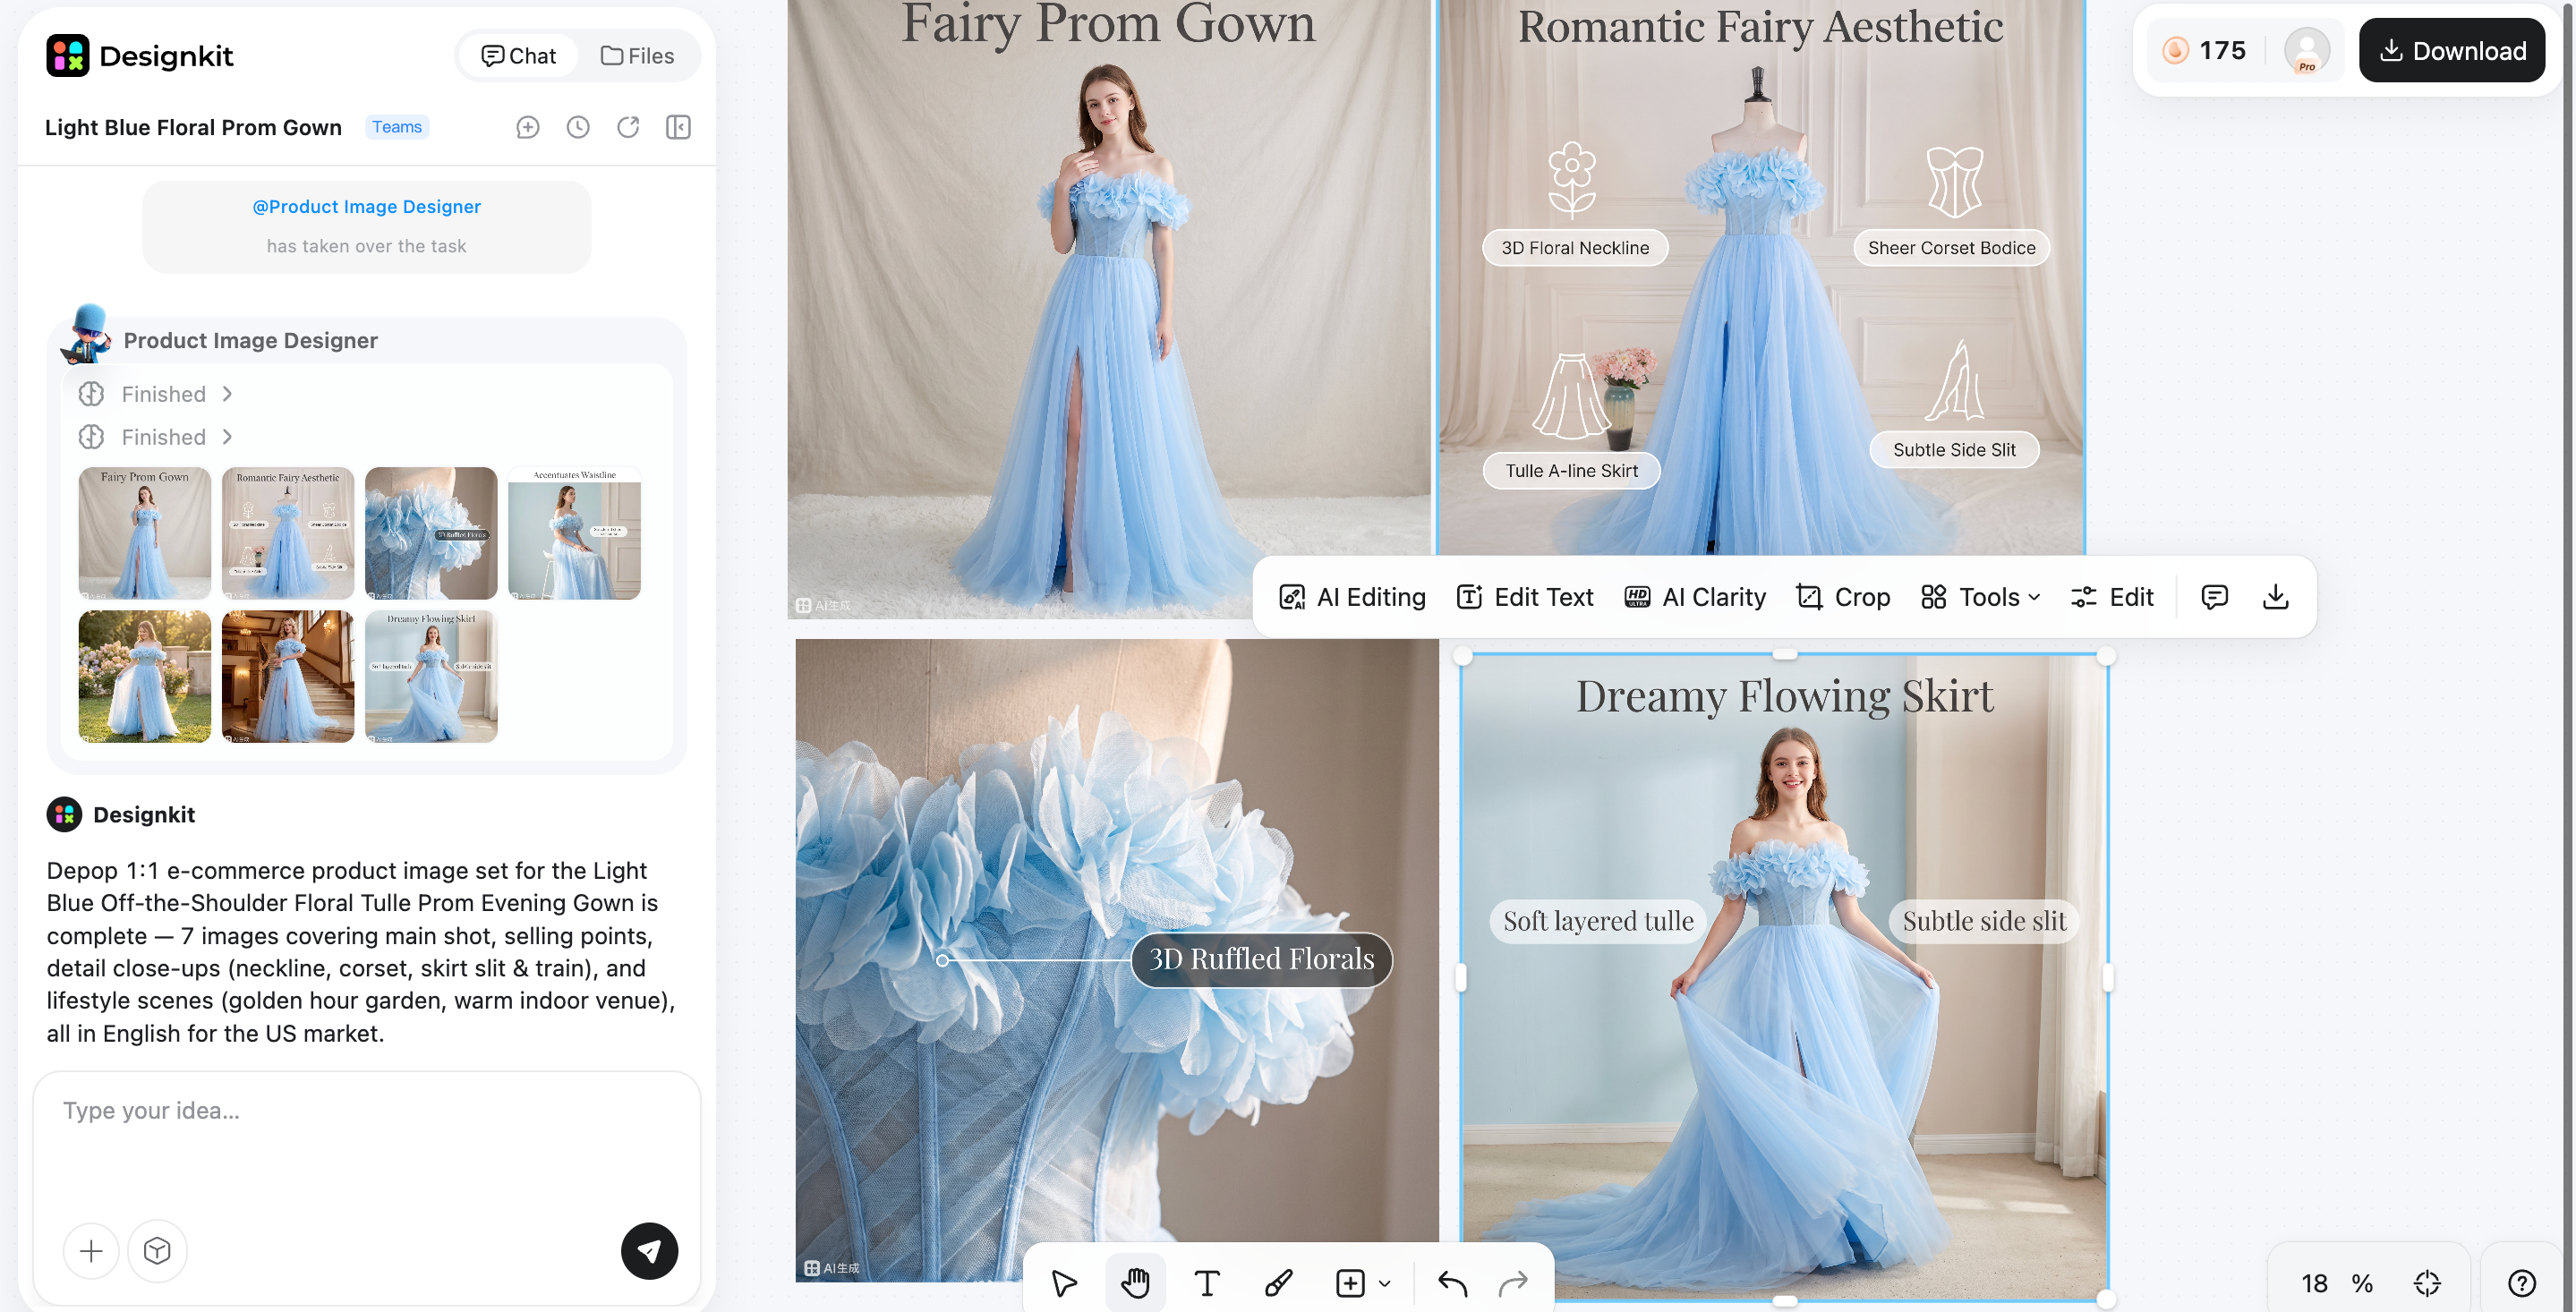Expand the second Finished step
2576x1312 pixels.
click(156, 437)
